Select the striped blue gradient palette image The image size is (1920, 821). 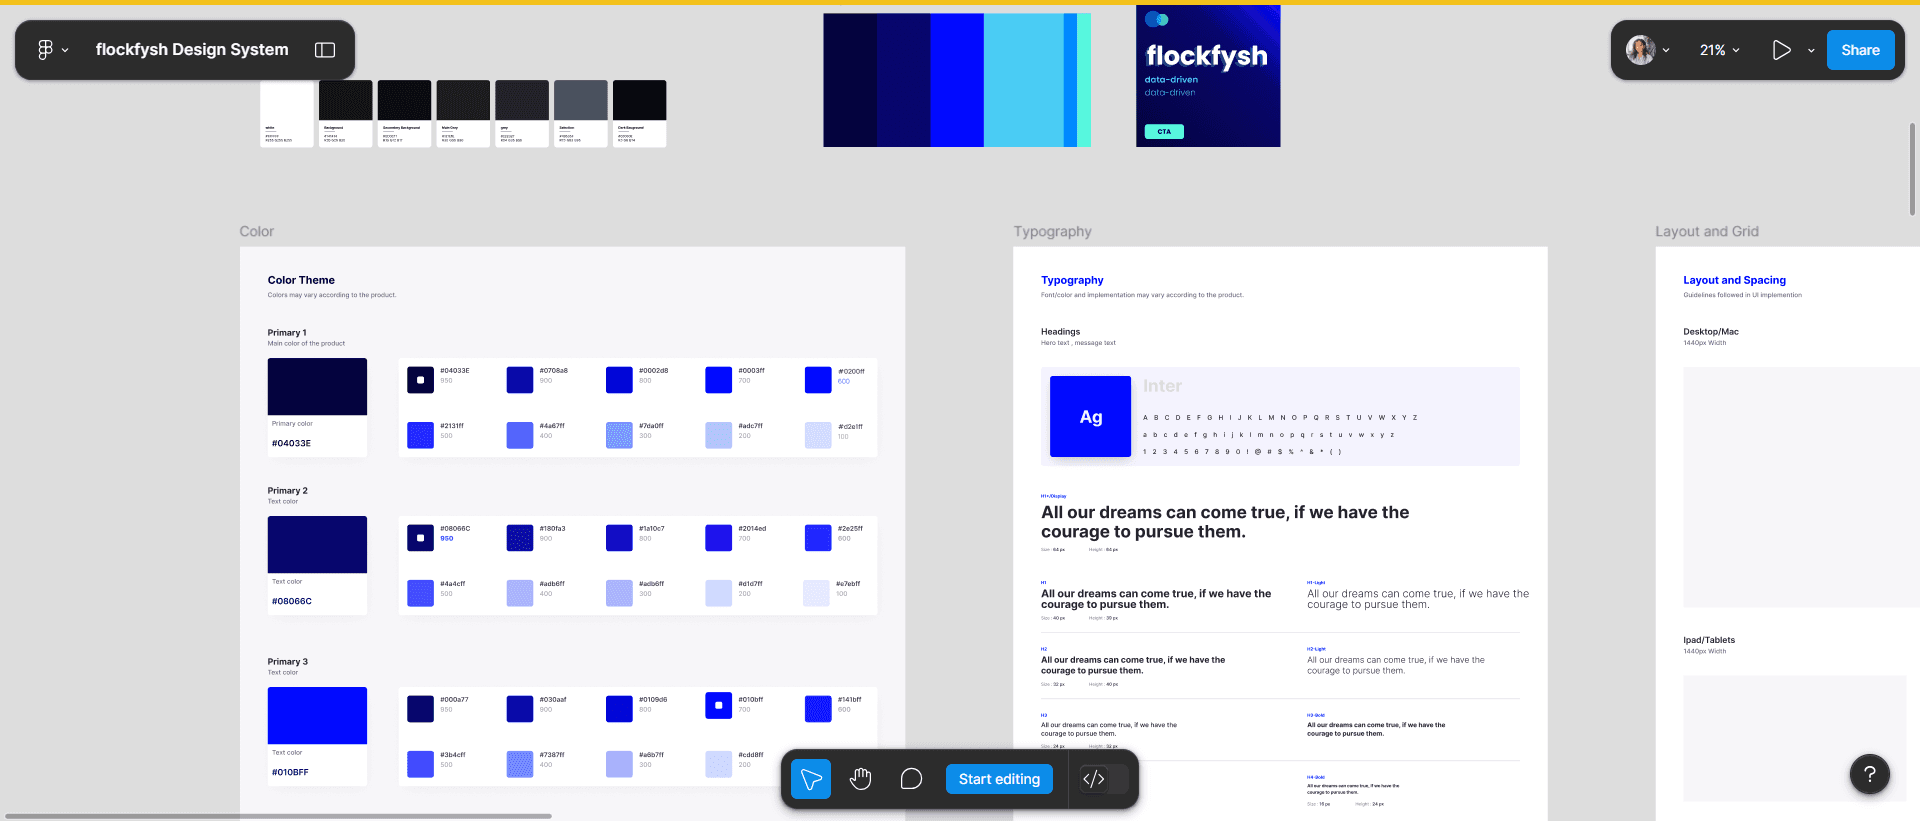click(957, 80)
